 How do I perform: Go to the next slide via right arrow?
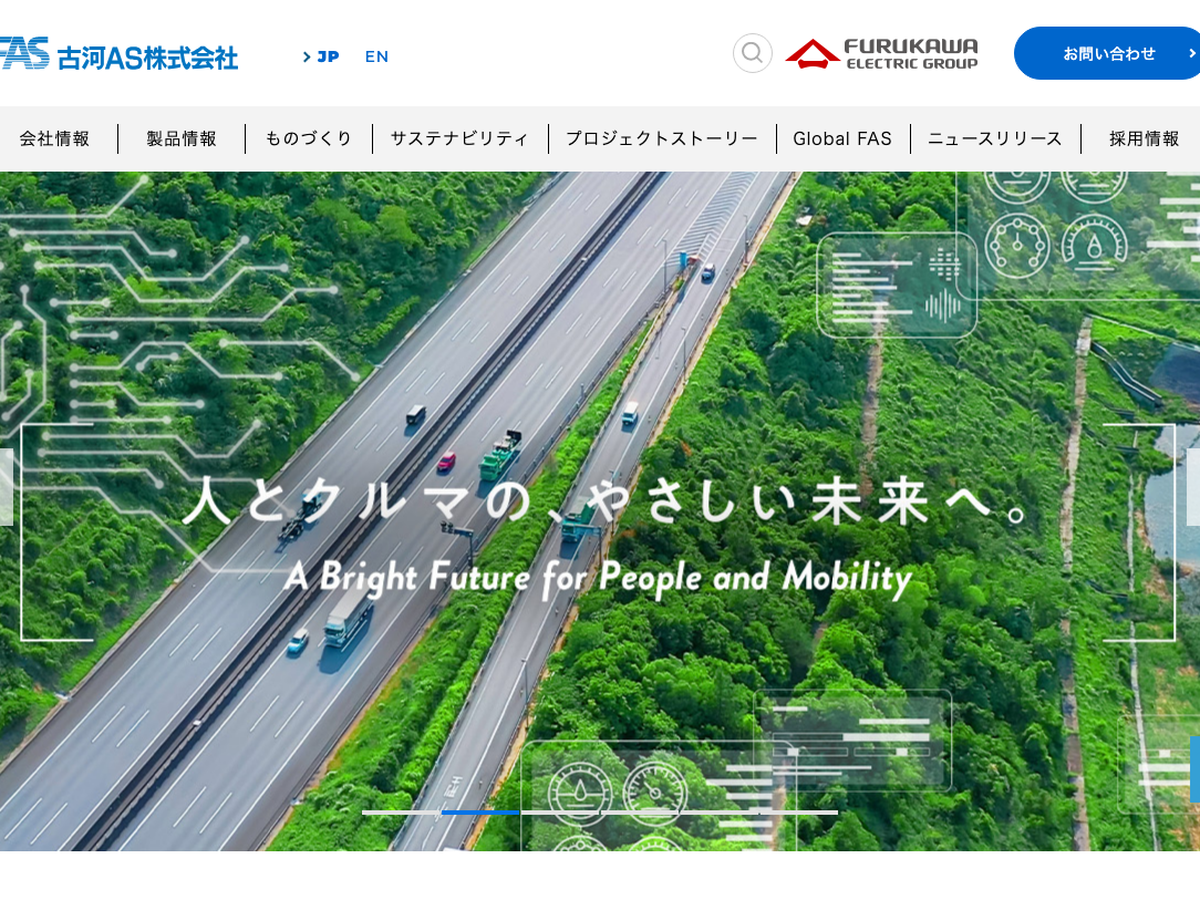tap(1193, 487)
